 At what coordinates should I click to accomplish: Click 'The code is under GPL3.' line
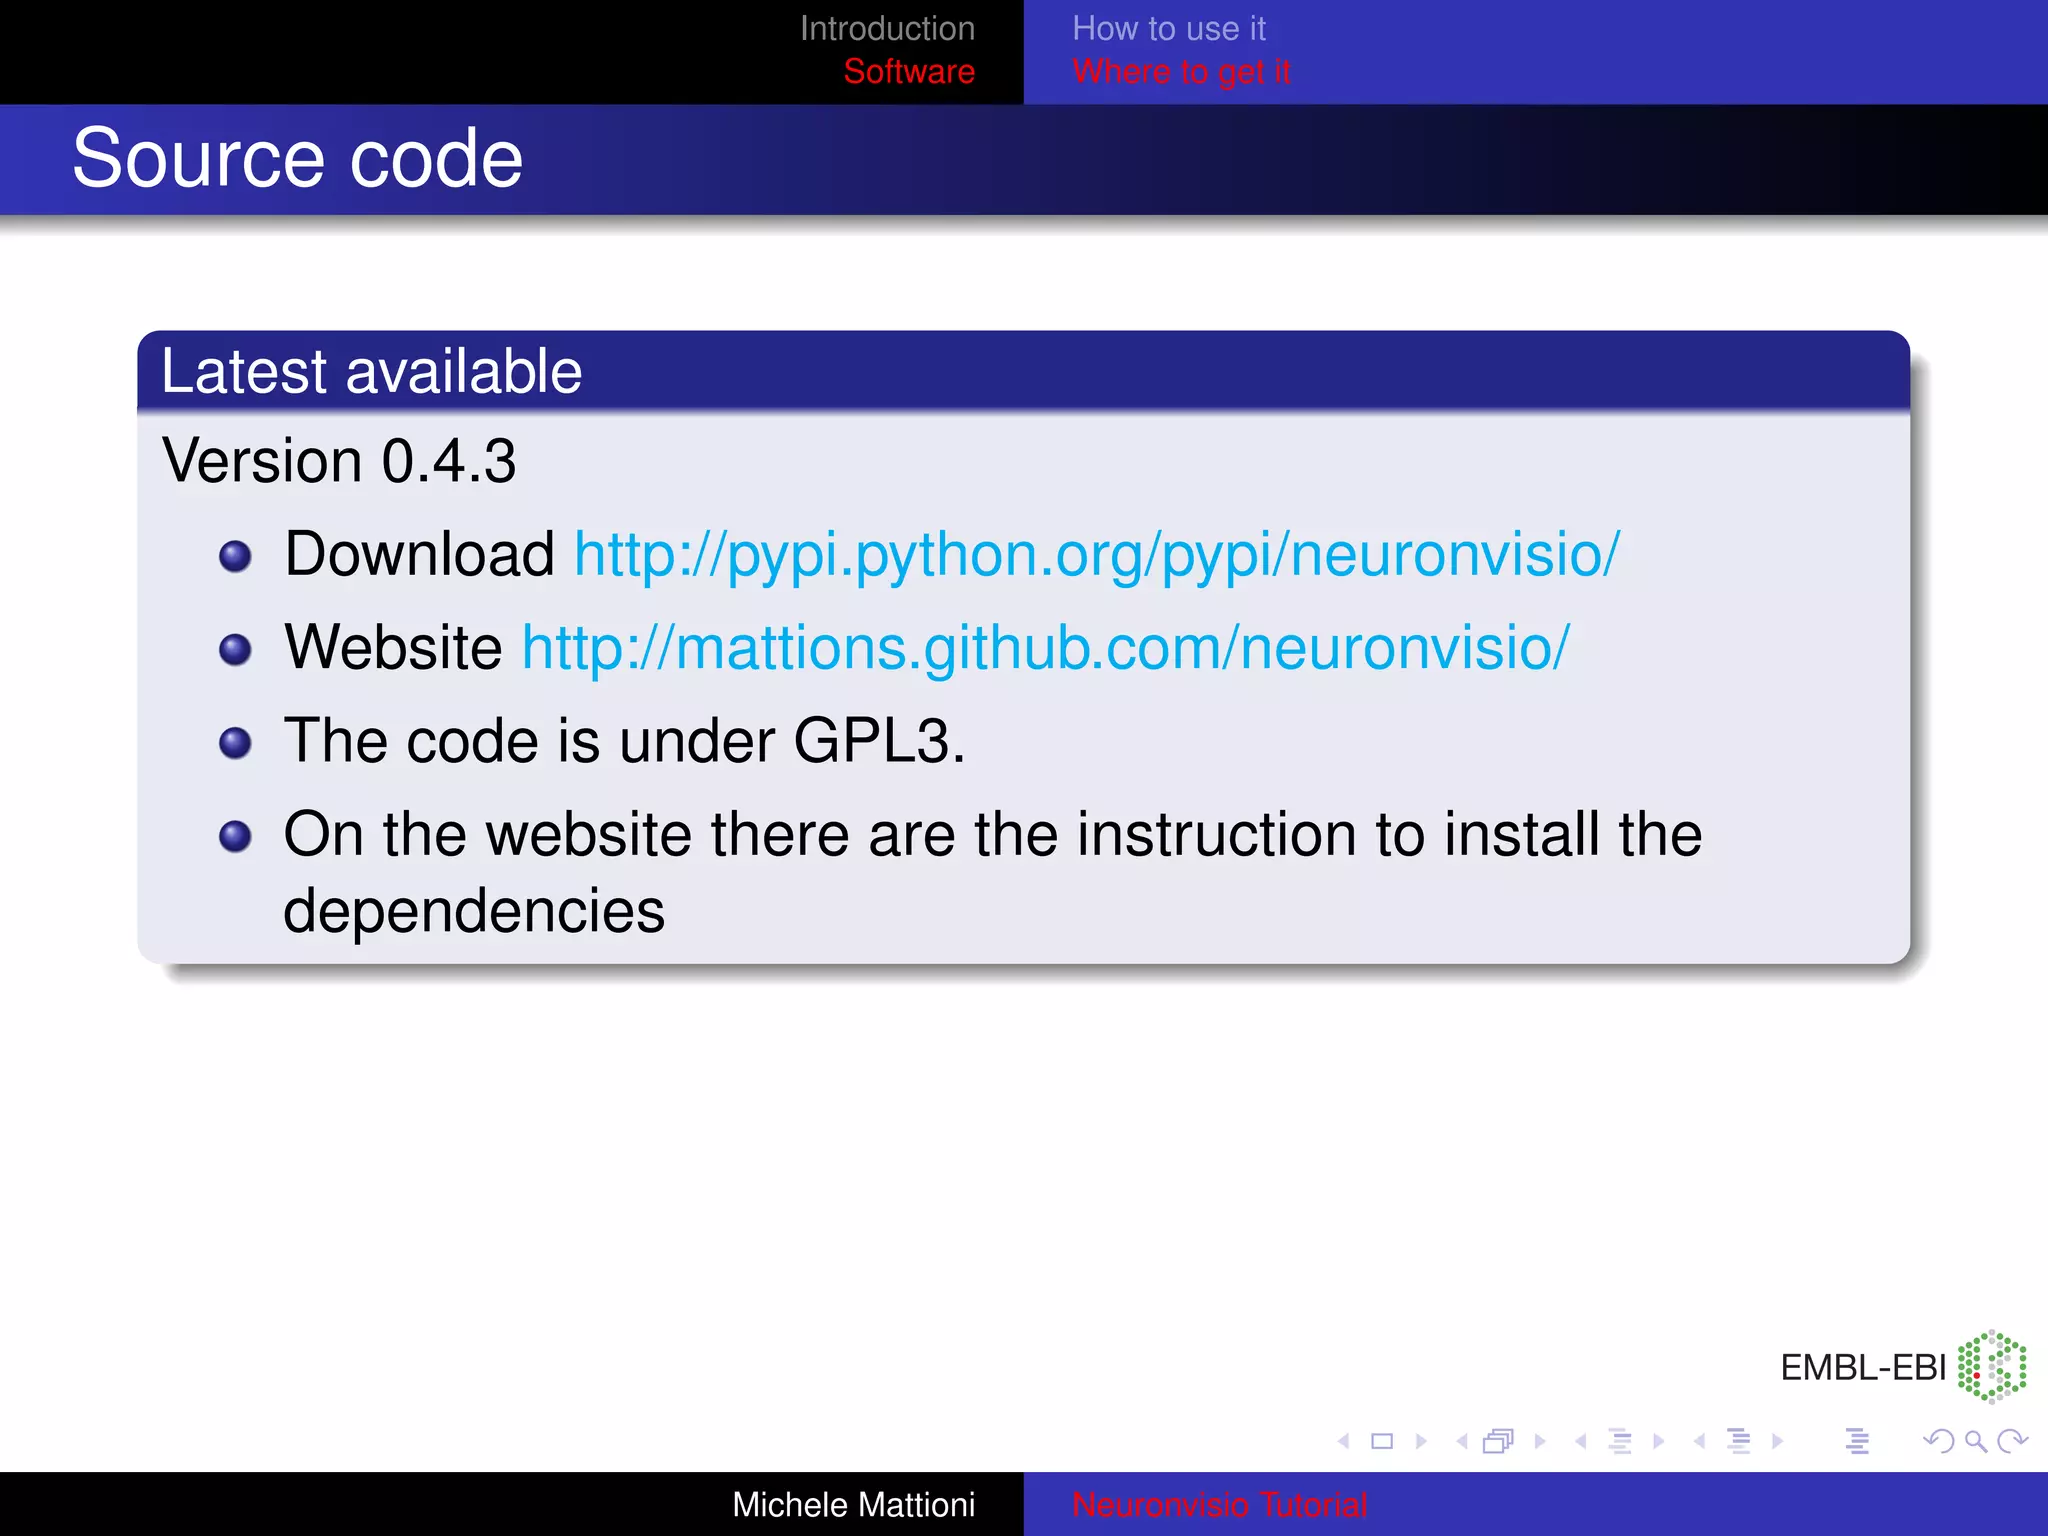[x=625, y=741]
